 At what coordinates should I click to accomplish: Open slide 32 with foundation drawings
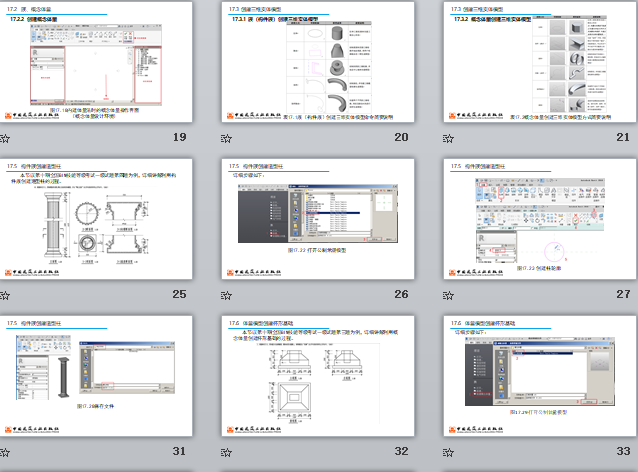pyautogui.click(x=316, y=377)
